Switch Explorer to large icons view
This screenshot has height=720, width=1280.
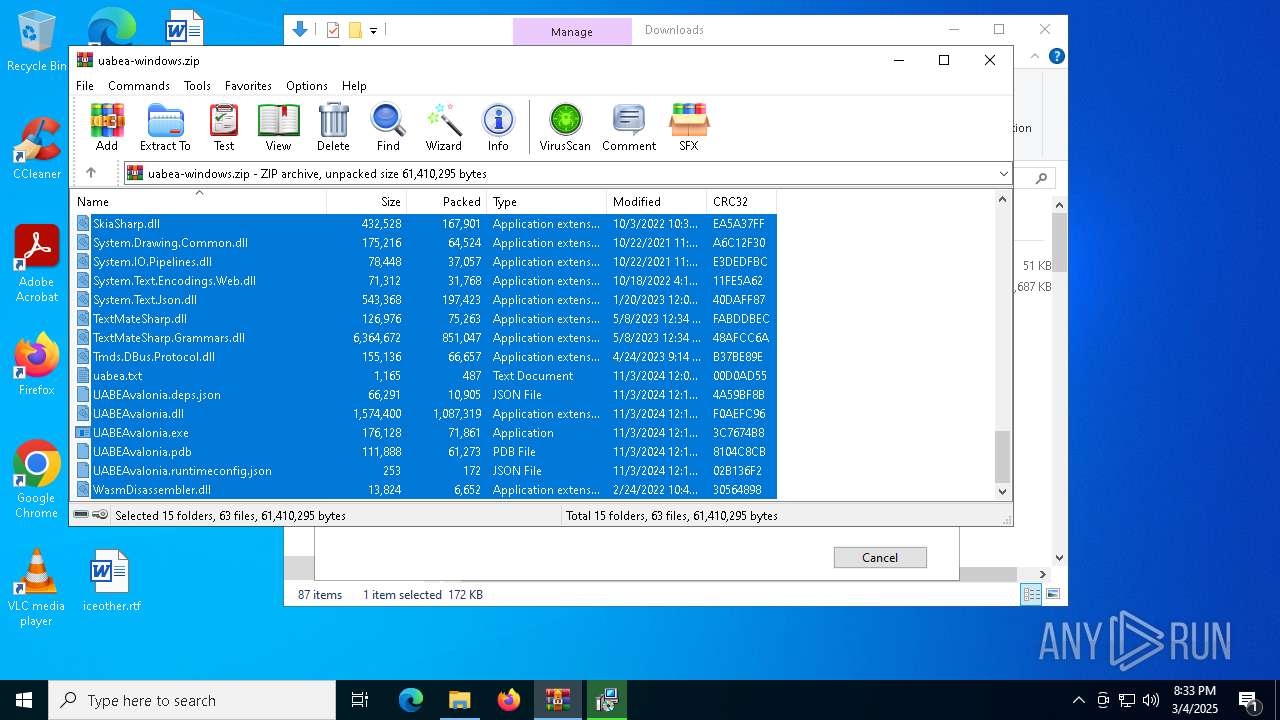(x=1052, y=594)
